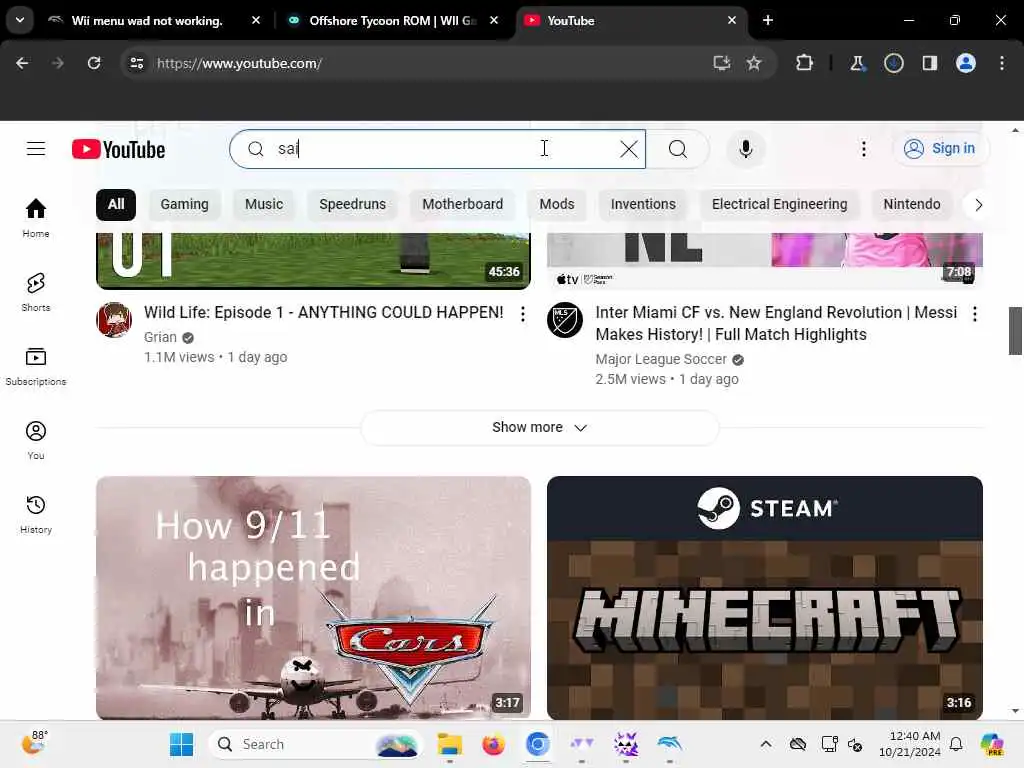Select the Nintendo filter chip
The width and height of the screenshot is (1024, 768).
click(x=912, y=204)
